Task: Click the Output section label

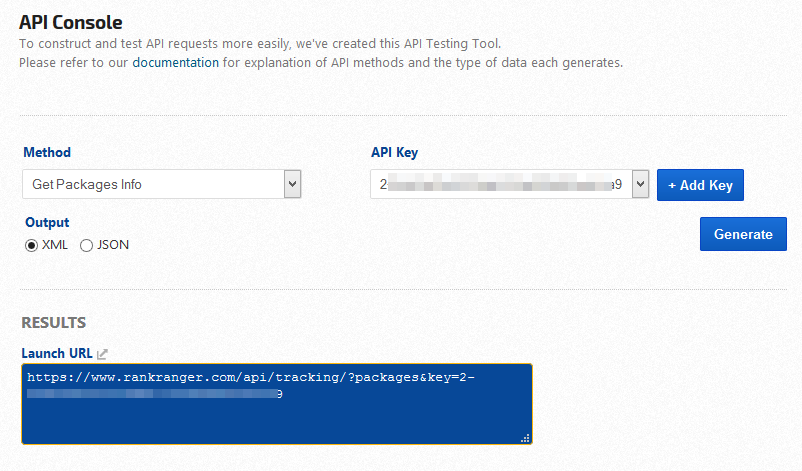Action: click(46, 223)
